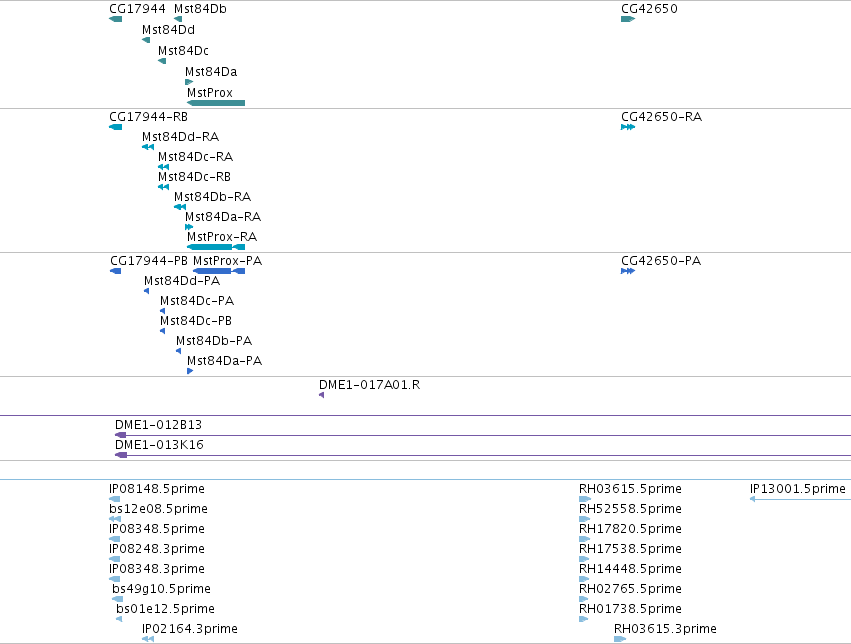The width and height of the screenshot is (851, 644).
Task: Select protein CG17944-PB
Action: click(x=149, y=261)
